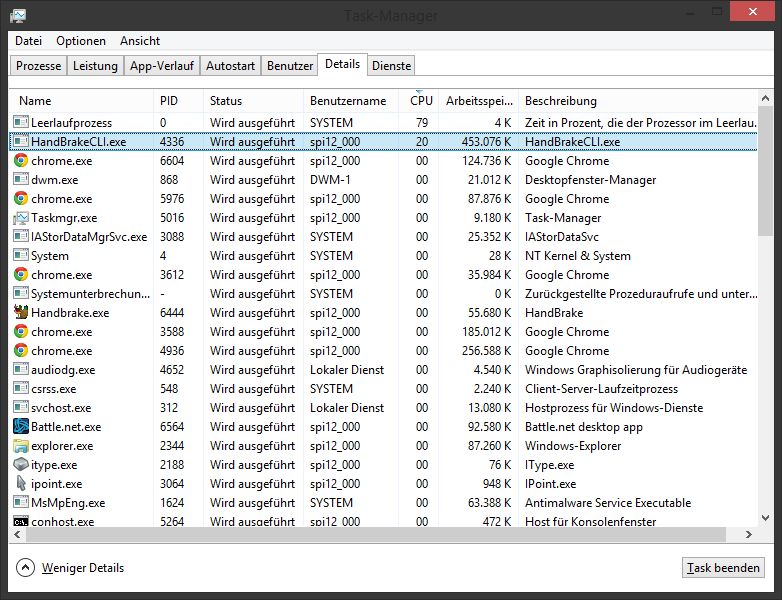The height and width of the screenshot is (603, 782).
Task: Open the Datei menu
Action: (28, 41)
